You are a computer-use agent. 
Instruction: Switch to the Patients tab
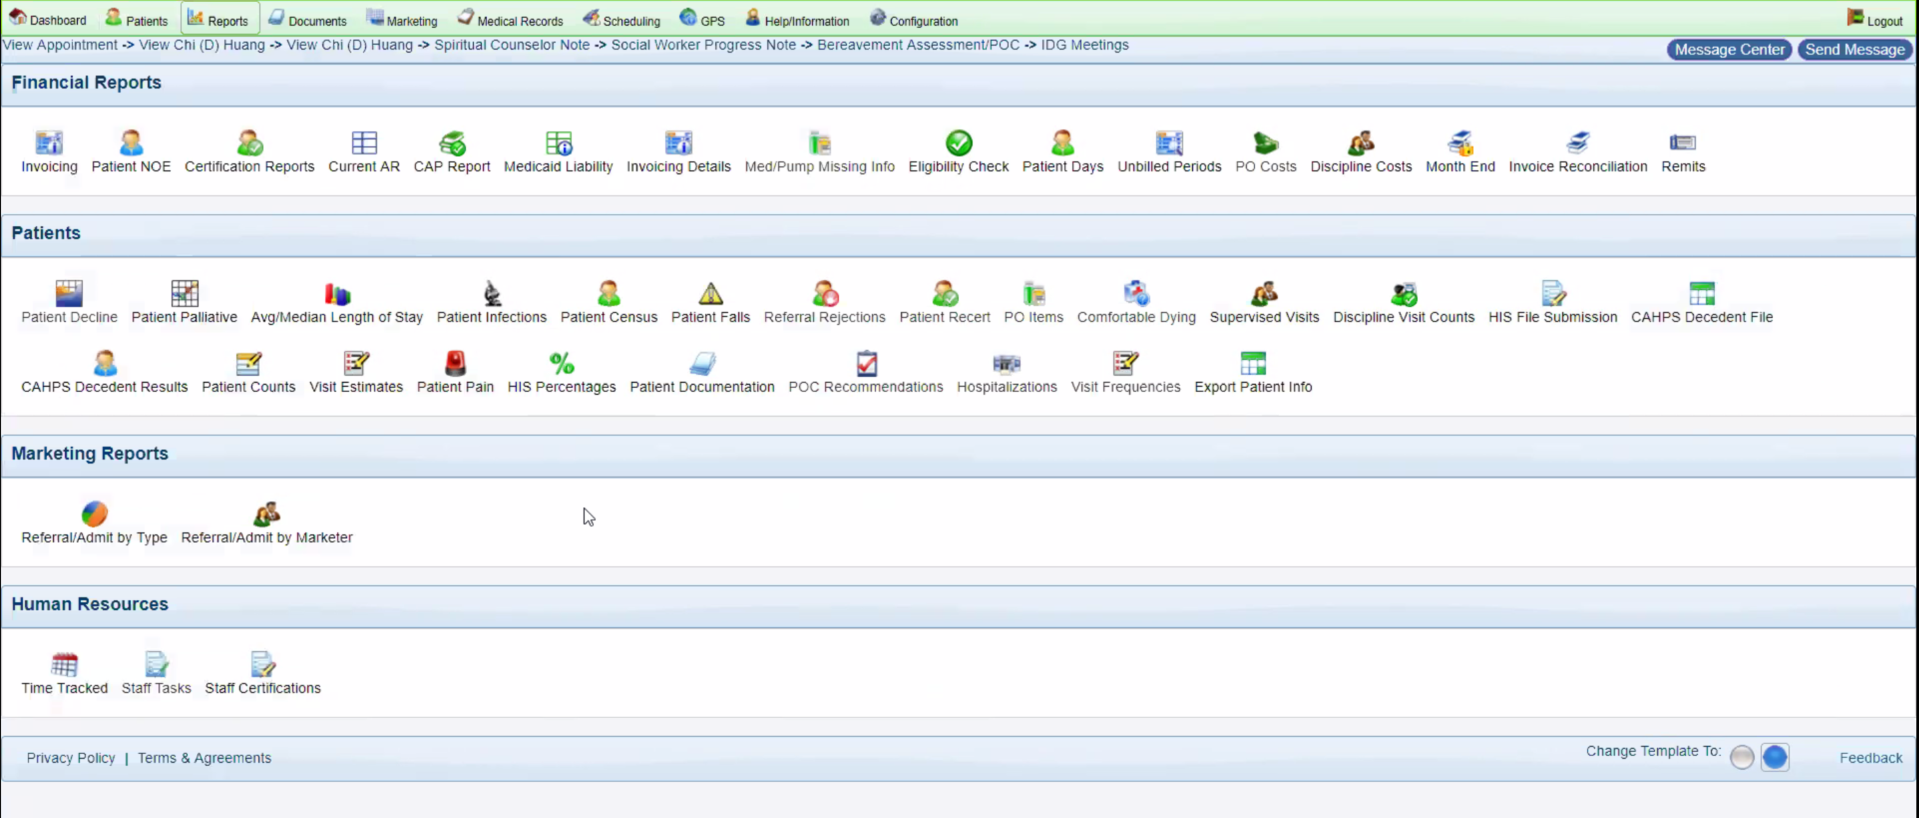point(137,19)
